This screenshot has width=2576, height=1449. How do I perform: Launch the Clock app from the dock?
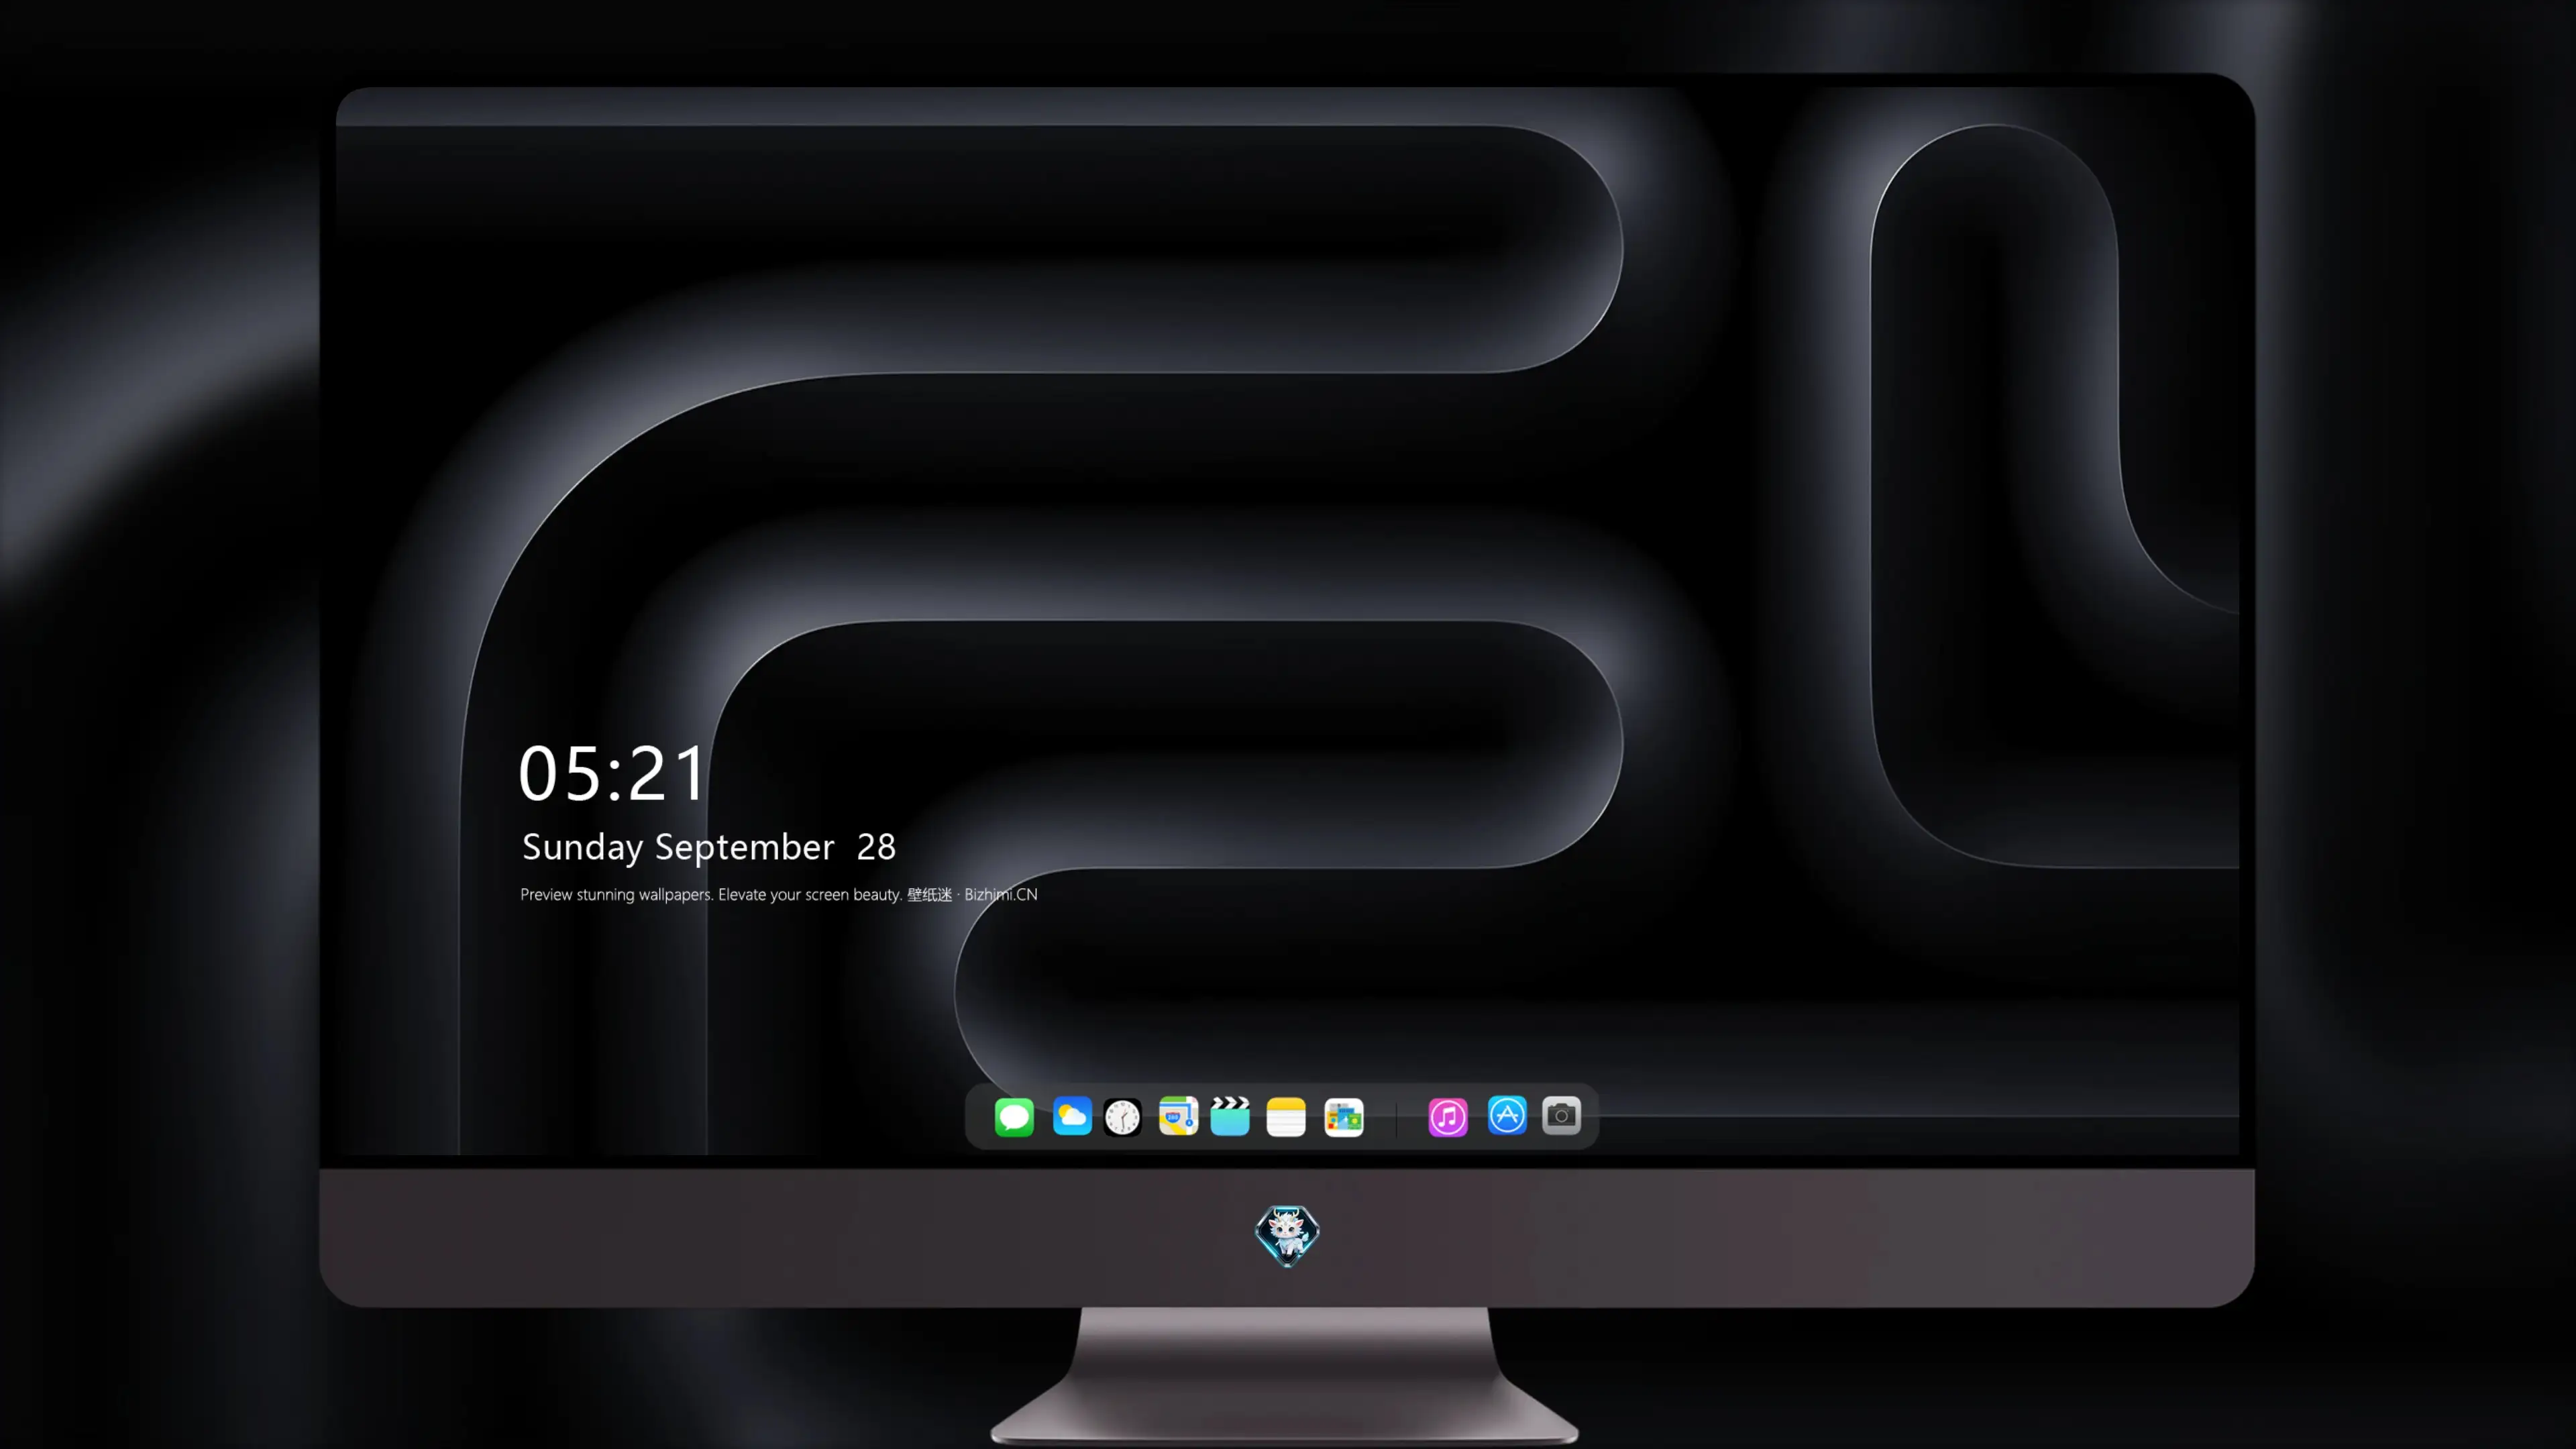(1122, 1117)
